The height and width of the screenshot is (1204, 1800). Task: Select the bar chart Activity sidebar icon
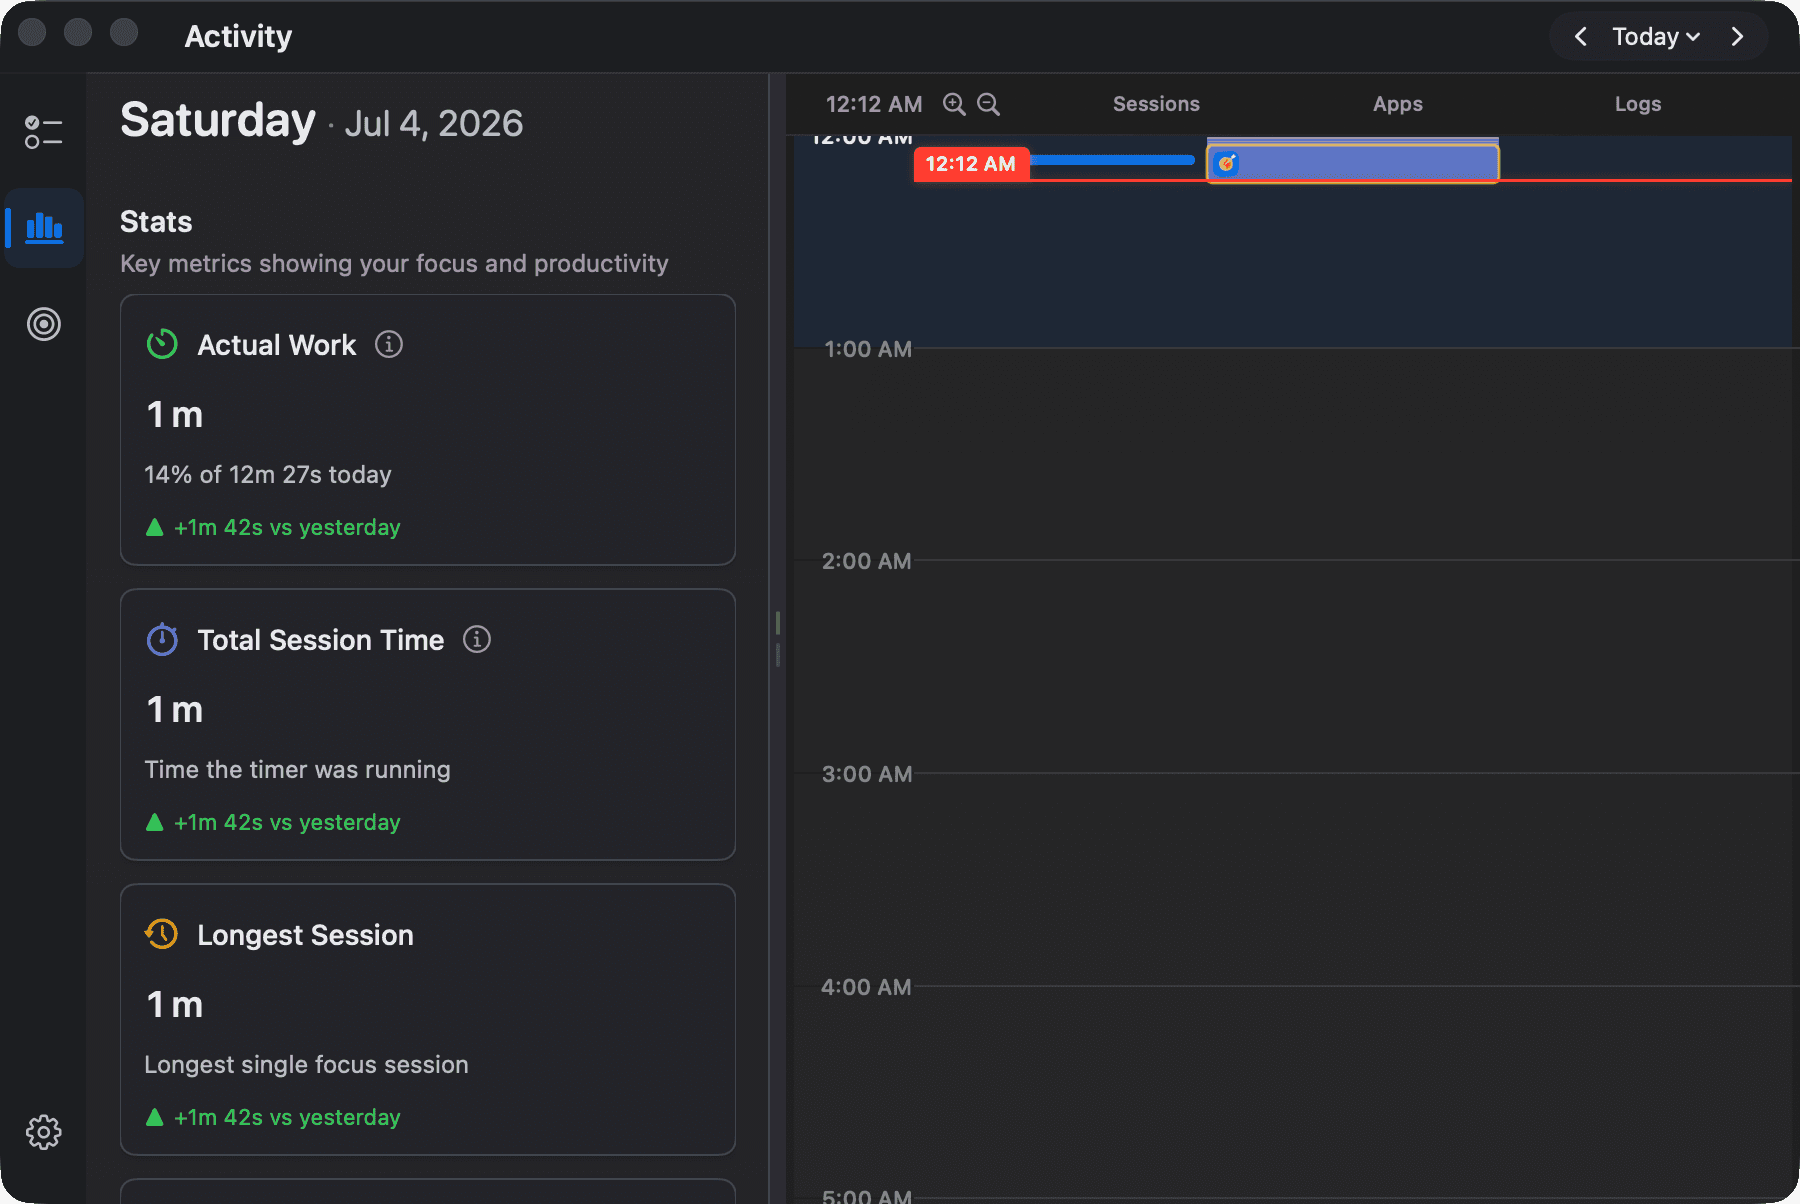(44, 227)
